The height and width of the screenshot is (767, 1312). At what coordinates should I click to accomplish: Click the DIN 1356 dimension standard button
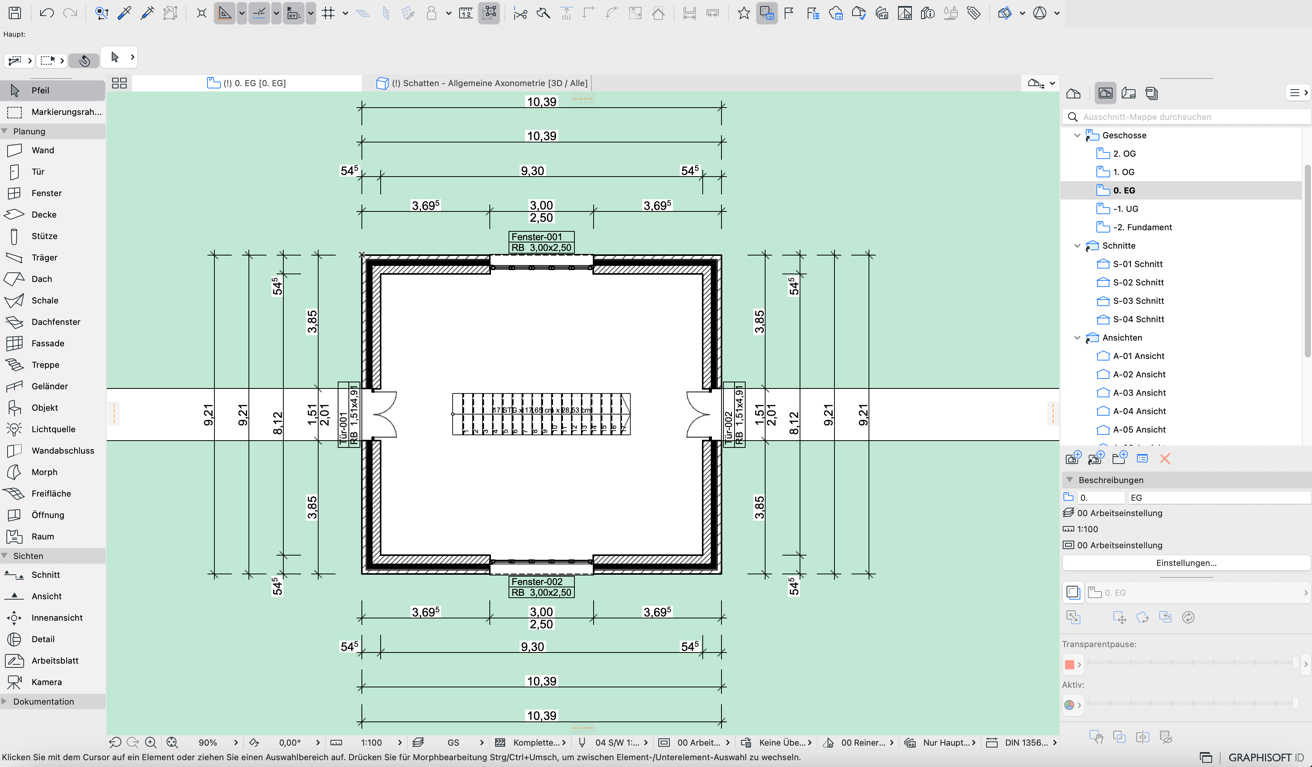[x=1022, y=743]
